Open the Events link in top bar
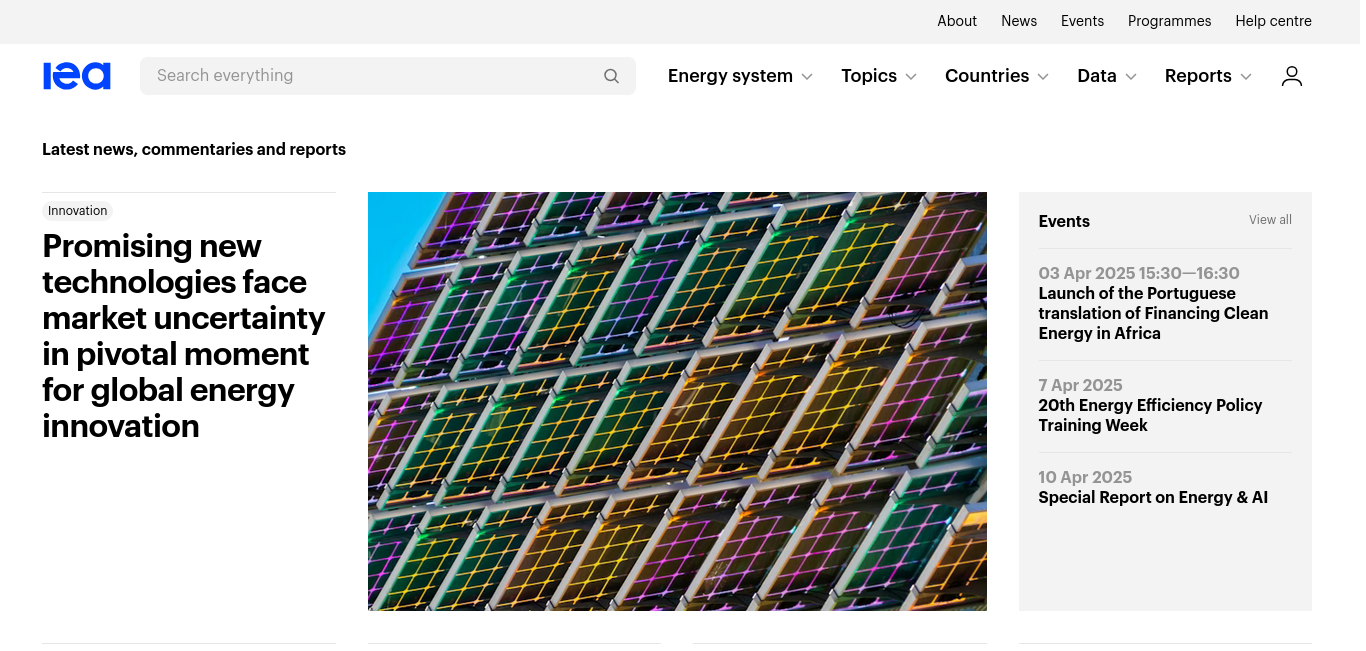Image resolution: width=1366 pixels, height=651 pixels. point(1082,21)
